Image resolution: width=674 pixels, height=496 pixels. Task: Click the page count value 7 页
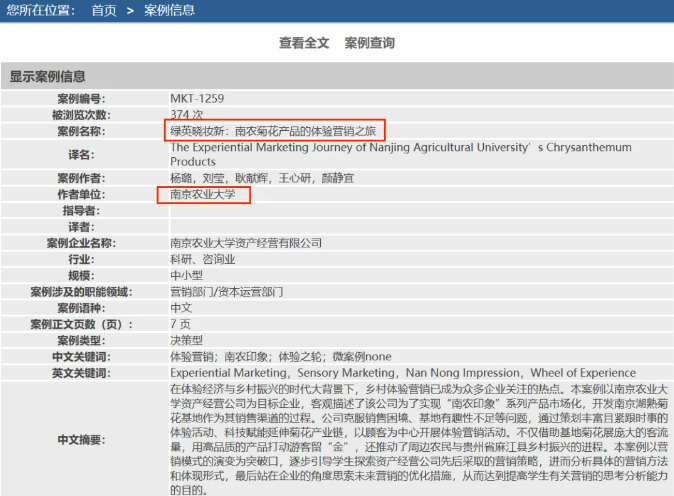pyautogui.click(x=180, y=324)
